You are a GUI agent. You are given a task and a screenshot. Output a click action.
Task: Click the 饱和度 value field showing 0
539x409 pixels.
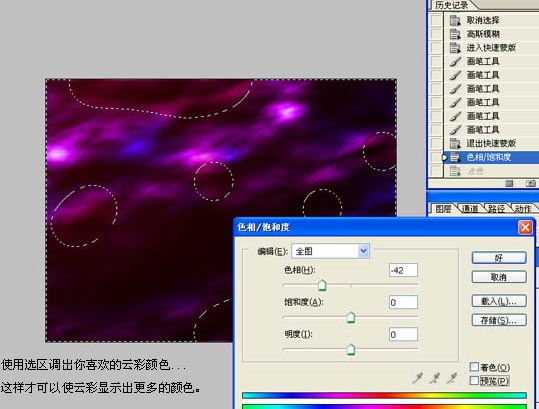[x=403, y=302]
